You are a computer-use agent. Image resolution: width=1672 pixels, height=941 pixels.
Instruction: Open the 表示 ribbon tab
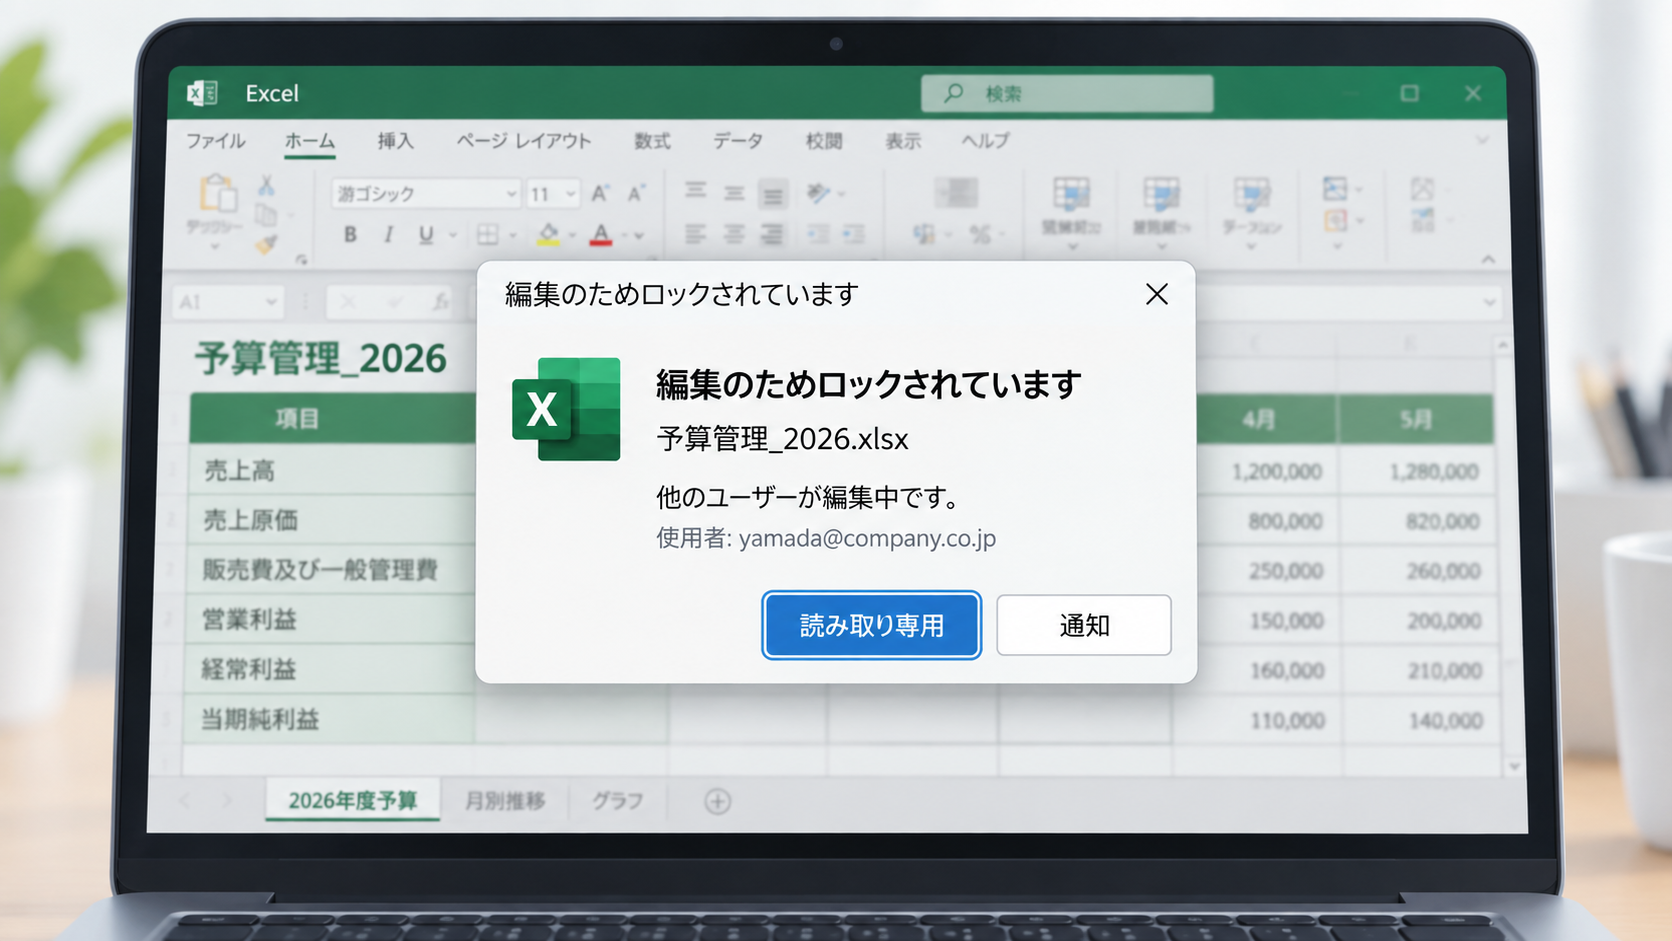903,141
